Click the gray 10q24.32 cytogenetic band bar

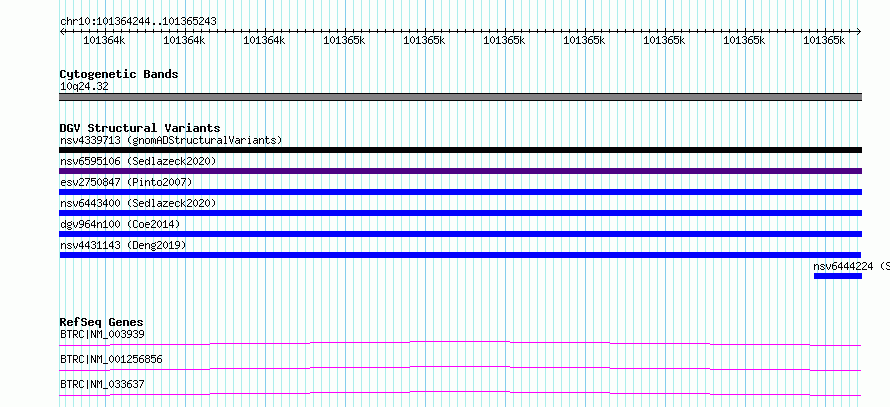coord(461,97)
